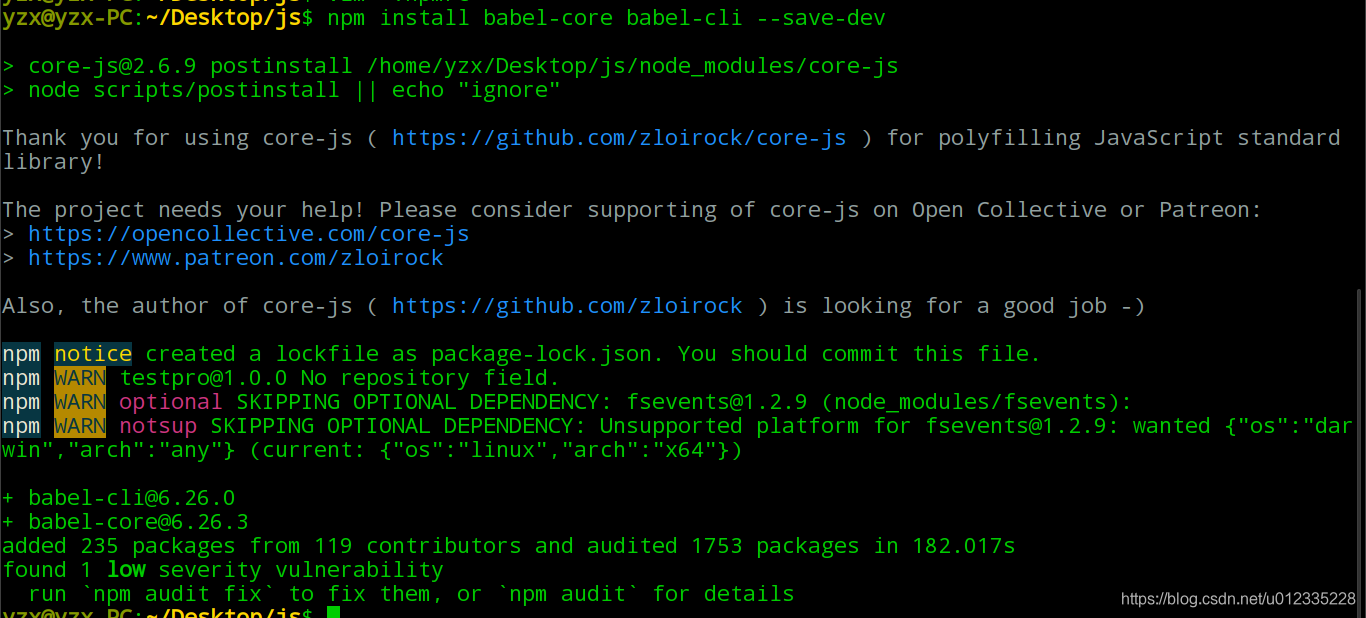The height and width of the screenshot is (618, 1366).
Task: Click 'The project needs your help!' sentence
Action: (x=184, y=210)
